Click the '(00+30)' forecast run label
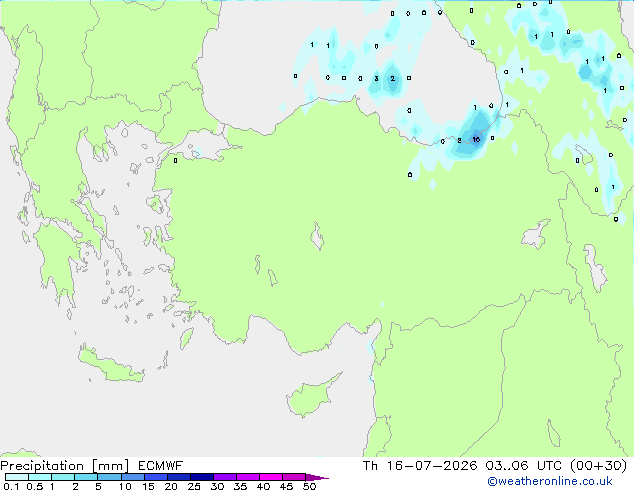The width and height of the screenshot is (634, 490). (599, 466)
